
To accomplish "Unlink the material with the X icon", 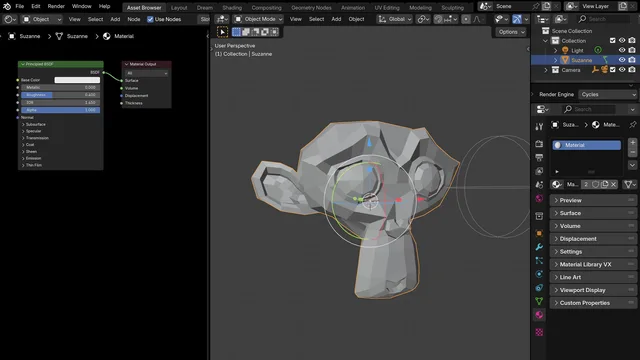I will pos(613,184).
